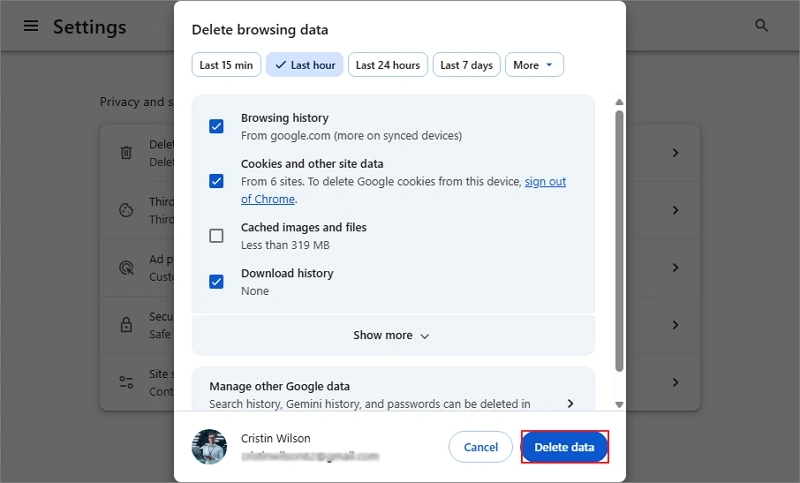Click the dialog vertical scrollbar thumb
This screenshot has height=483, width=800.
click(619, 241)
